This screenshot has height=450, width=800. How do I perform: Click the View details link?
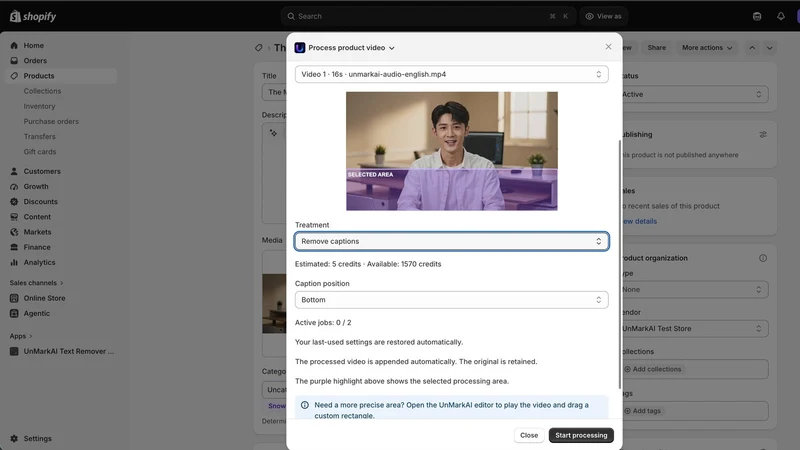639,221
